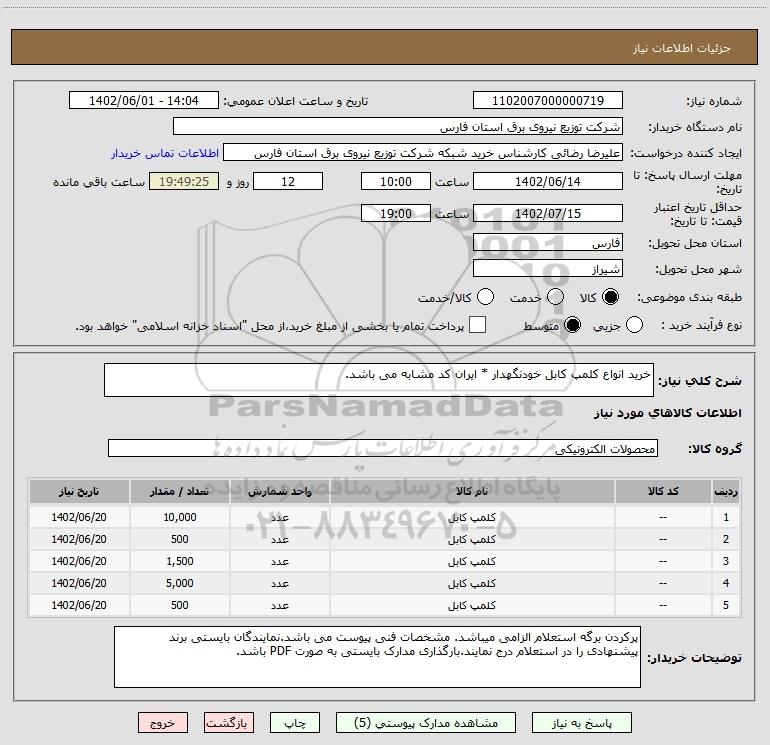770x745 pixels.
Task: Click کلمپ کابل name in row 2
Action: [471, 539]
